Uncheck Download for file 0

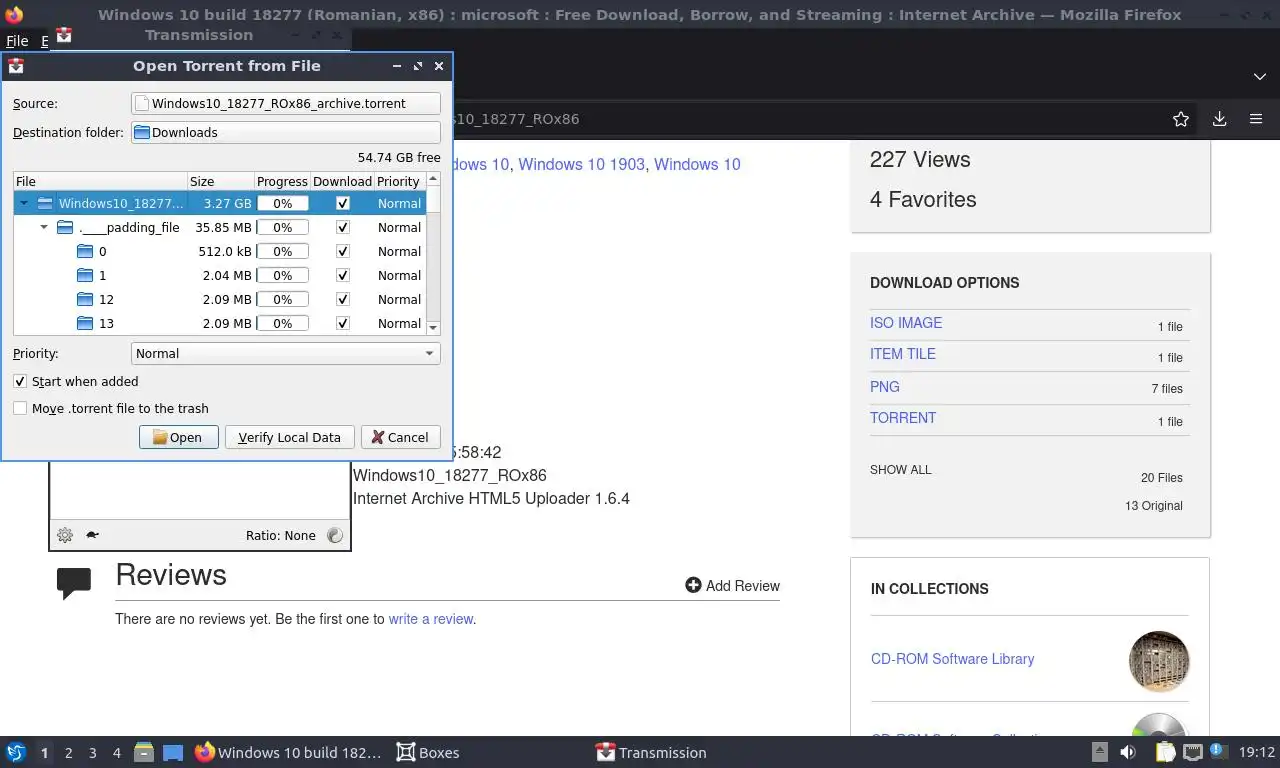tap(342, 251)
